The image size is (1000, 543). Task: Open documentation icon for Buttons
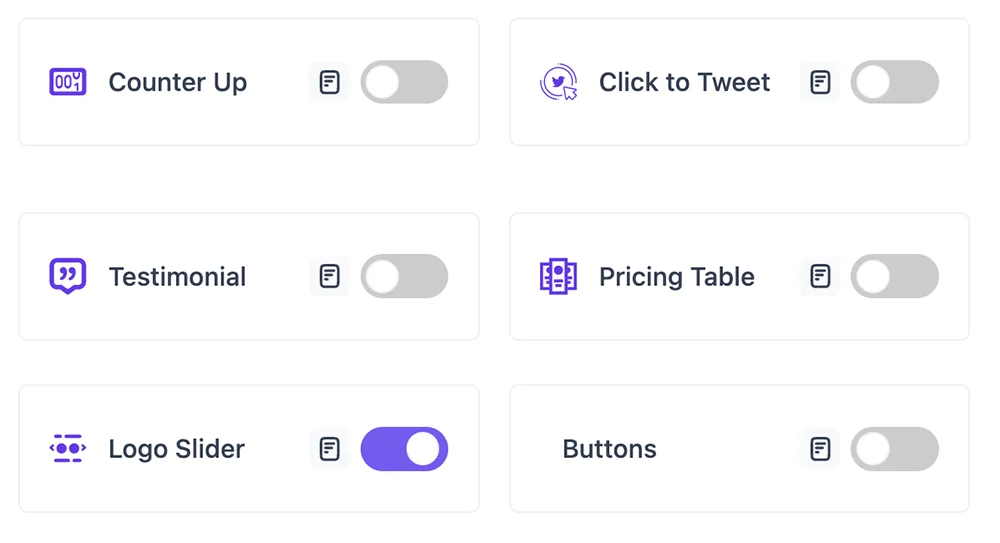[820, 449]
